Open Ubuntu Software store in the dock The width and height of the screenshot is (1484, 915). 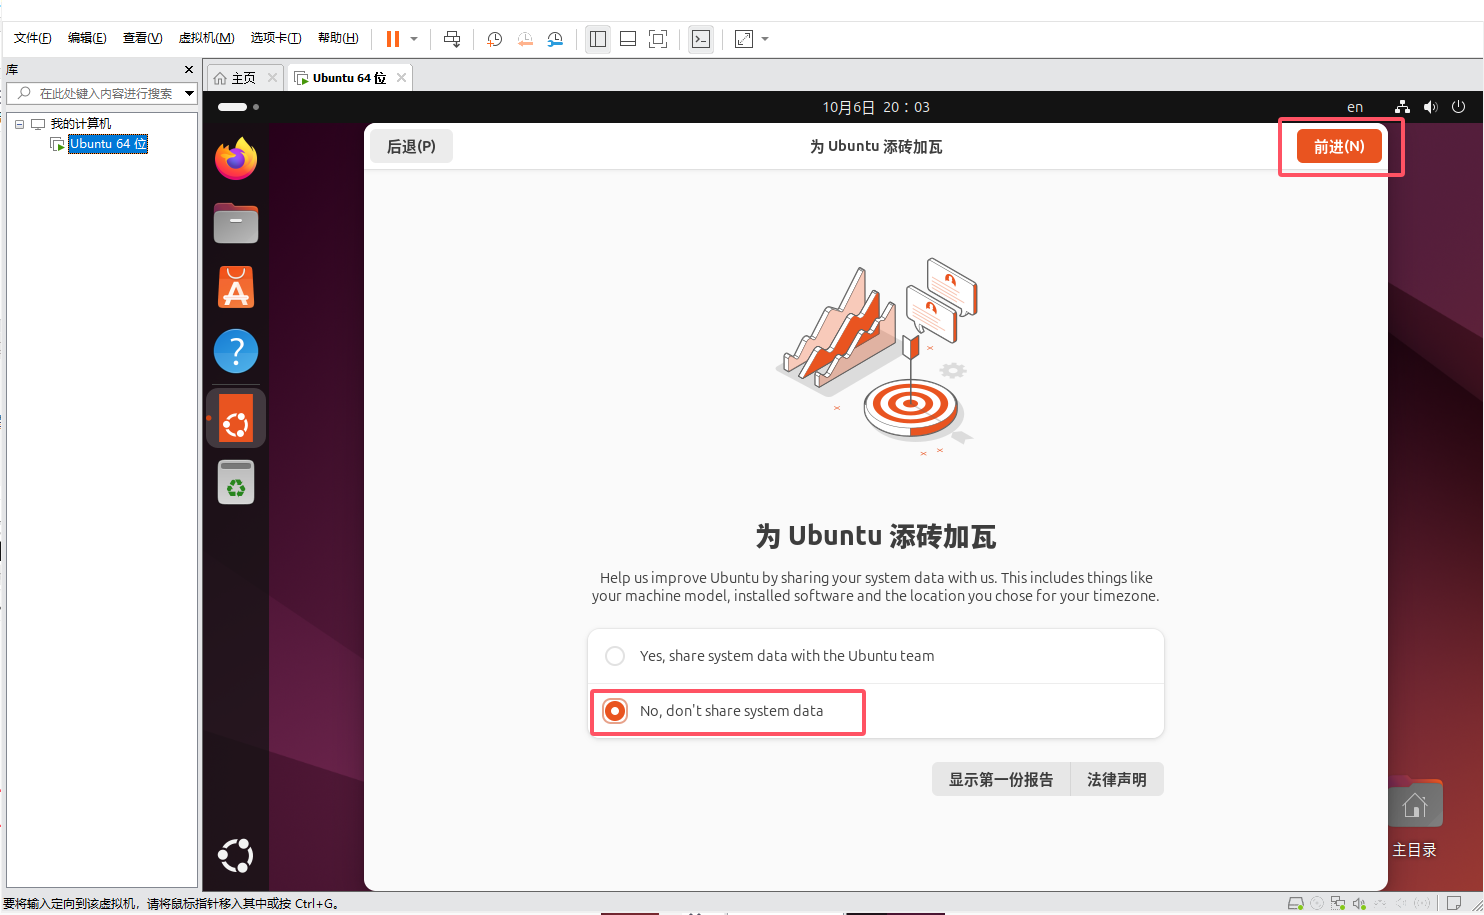pyautogui.click(x=236, y=287)
